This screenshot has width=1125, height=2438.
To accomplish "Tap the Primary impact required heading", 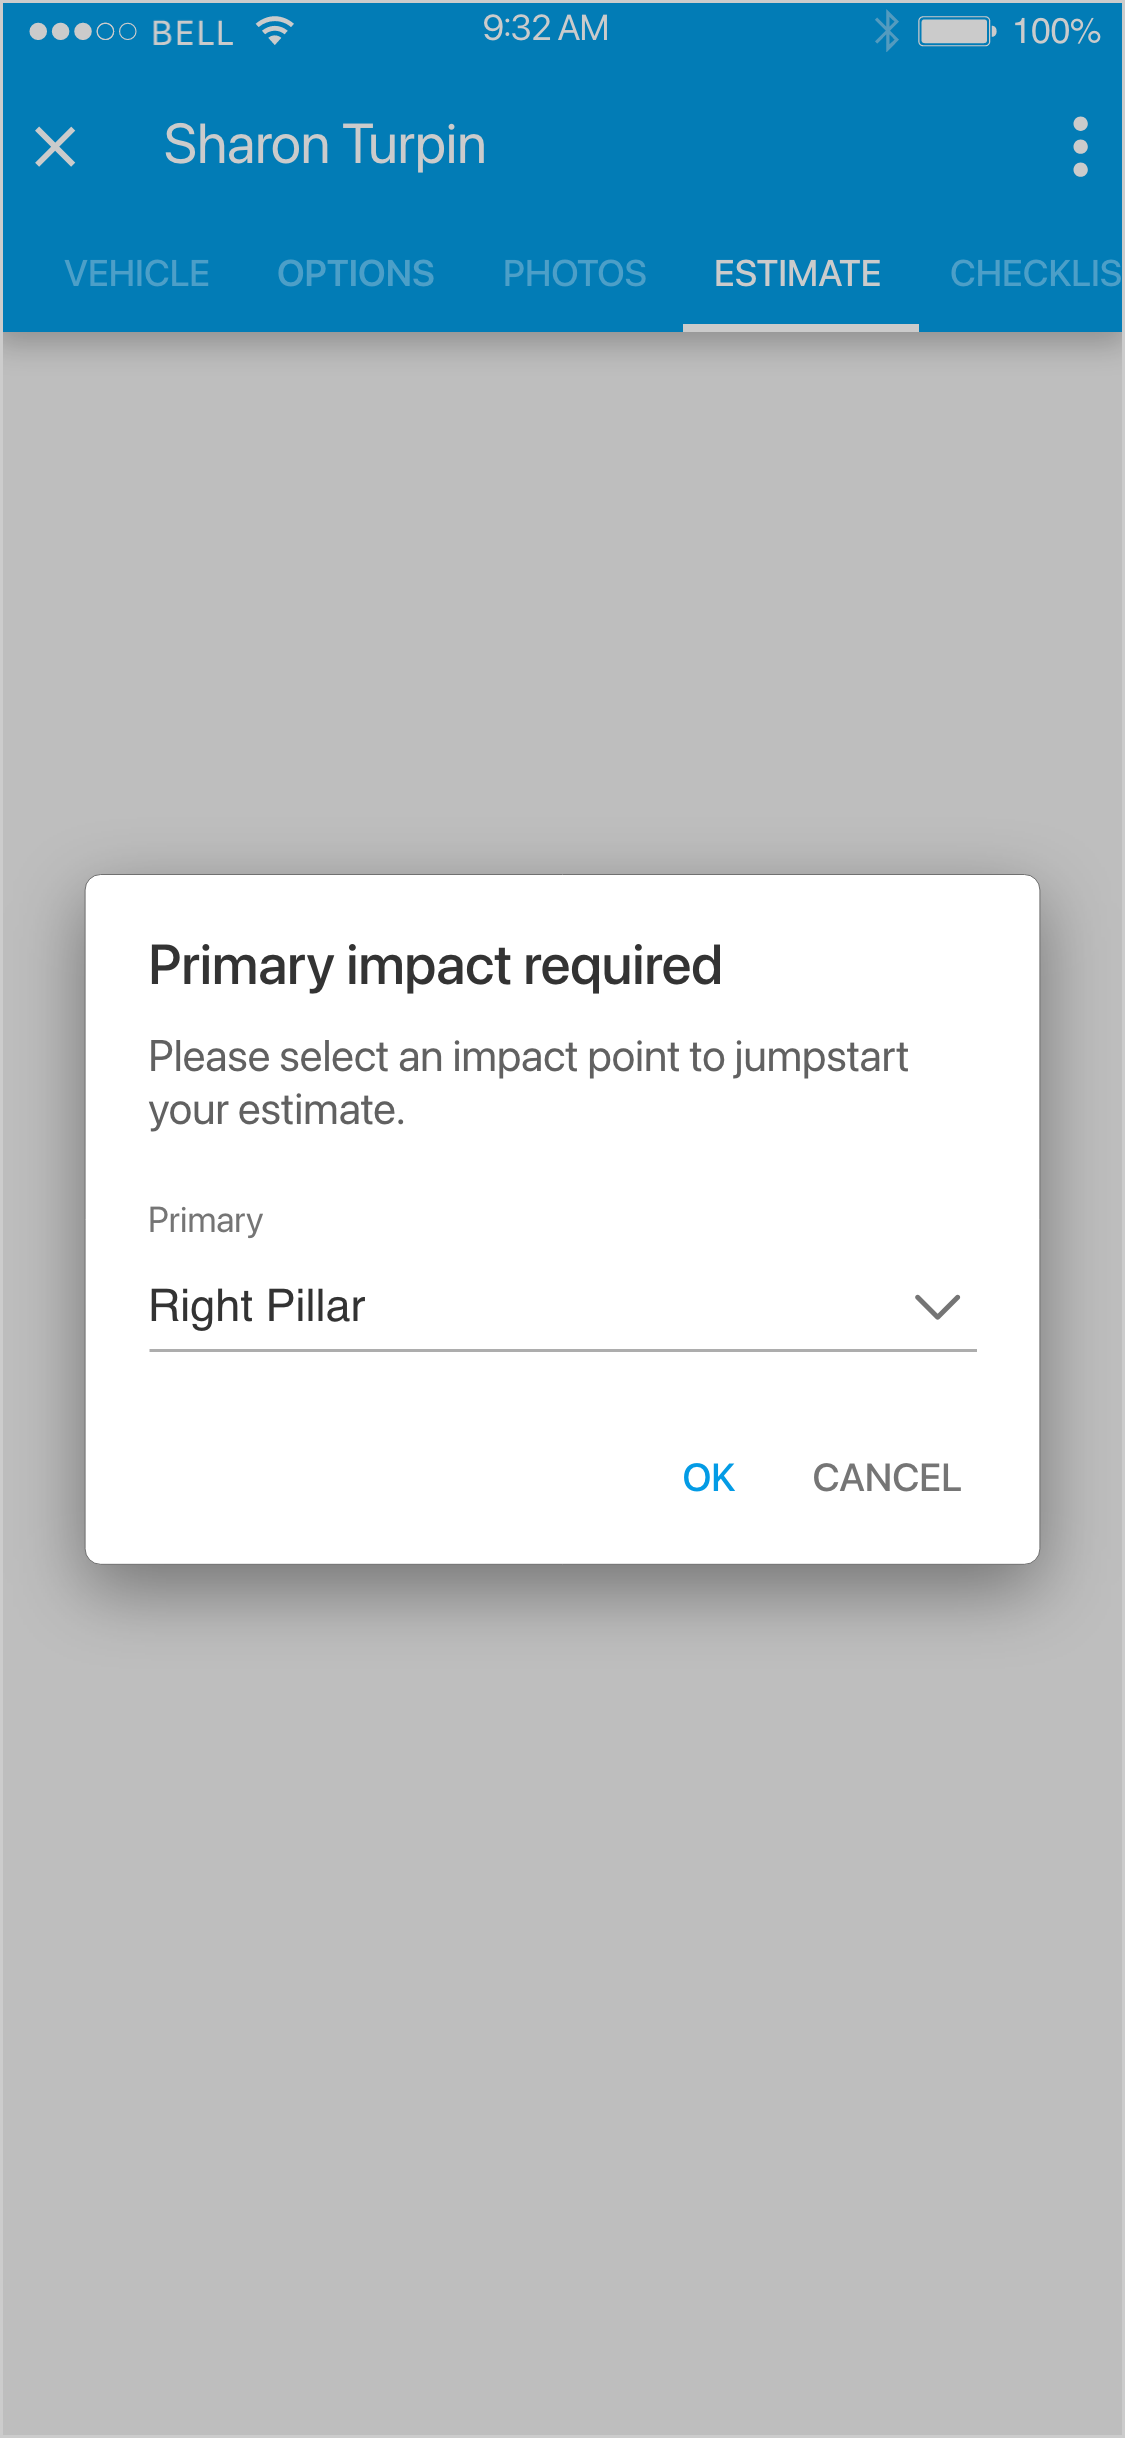I will point(435,966).
